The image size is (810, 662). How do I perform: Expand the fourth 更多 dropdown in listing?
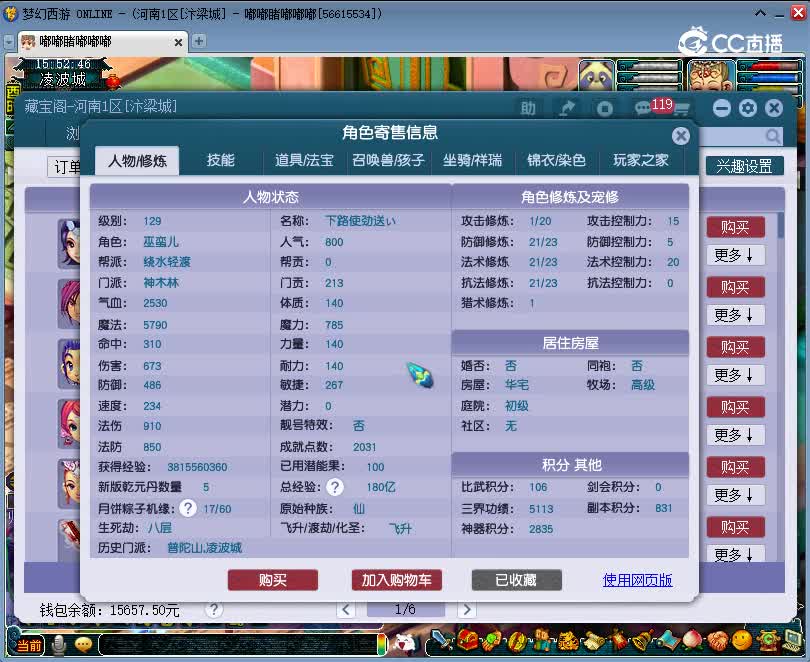coord(735,435)
